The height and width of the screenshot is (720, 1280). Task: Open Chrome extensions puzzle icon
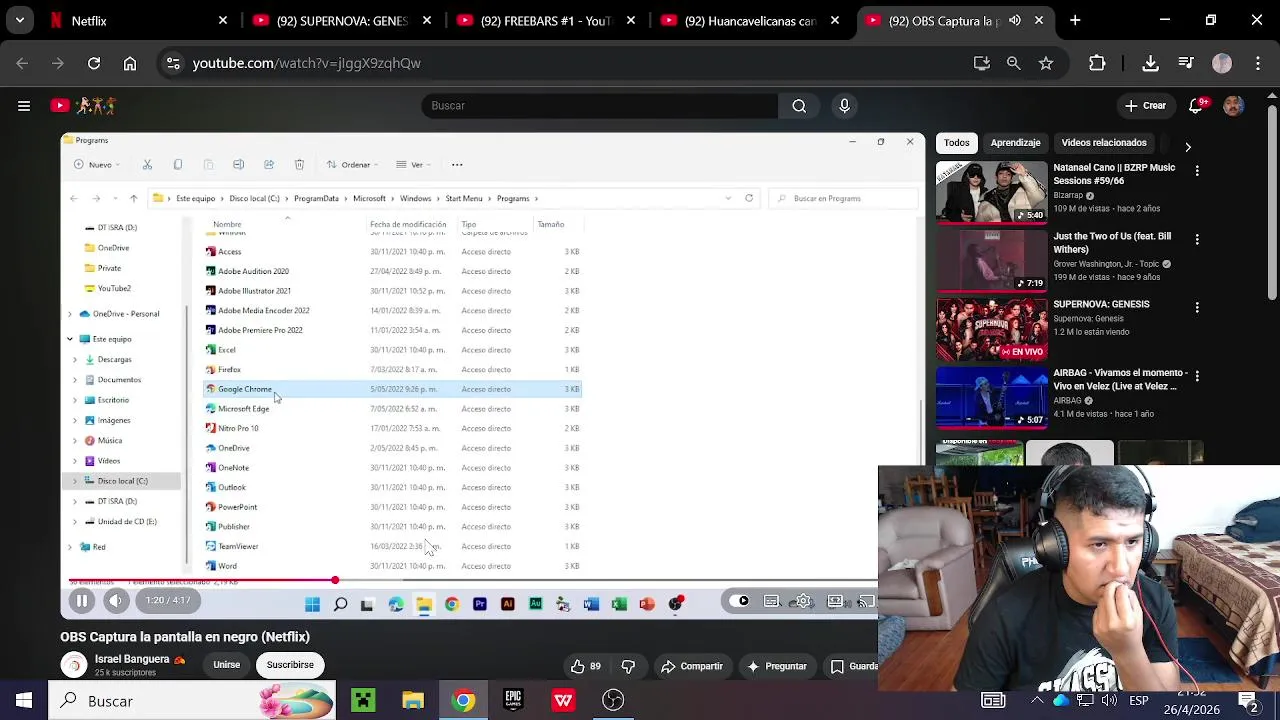pyautogui.click(x=1097, y=63)
